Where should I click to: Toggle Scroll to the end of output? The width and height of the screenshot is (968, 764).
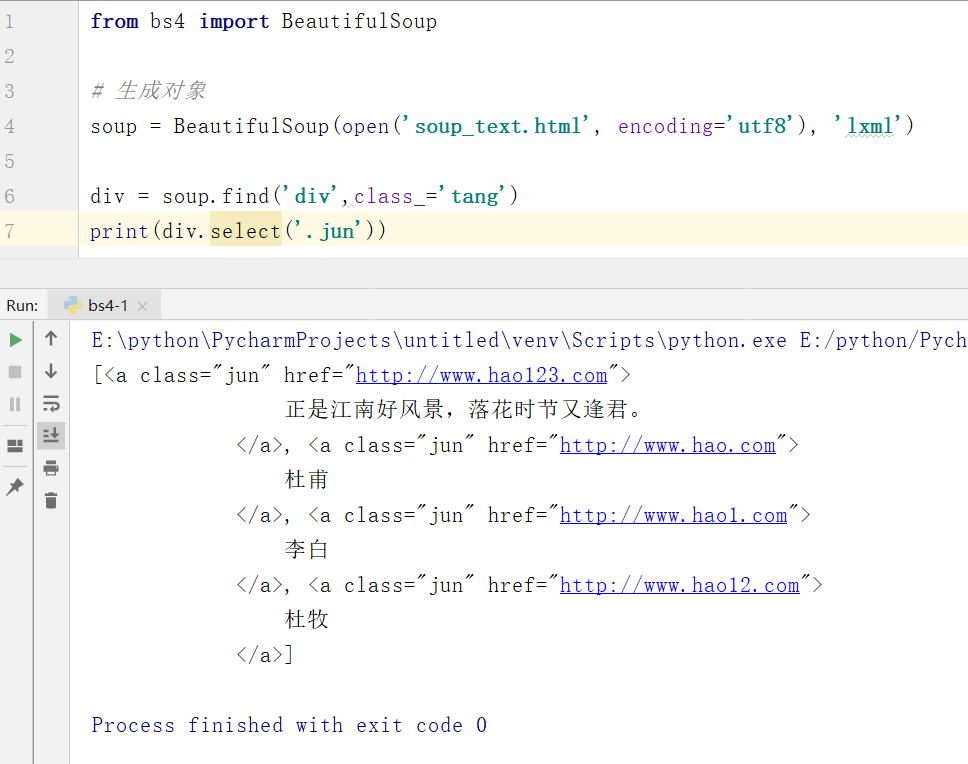point(51,436)
